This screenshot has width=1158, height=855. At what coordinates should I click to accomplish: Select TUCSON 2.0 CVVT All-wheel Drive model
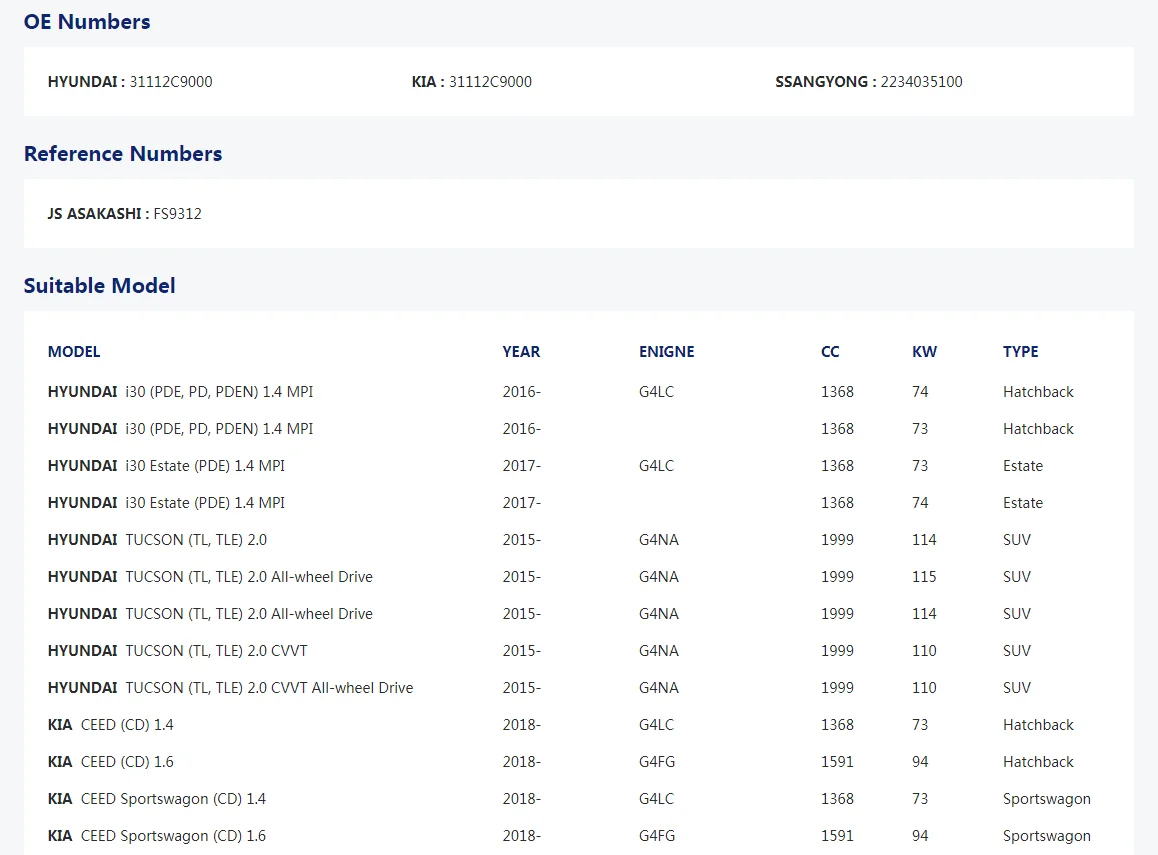click(x=230, y=687)
